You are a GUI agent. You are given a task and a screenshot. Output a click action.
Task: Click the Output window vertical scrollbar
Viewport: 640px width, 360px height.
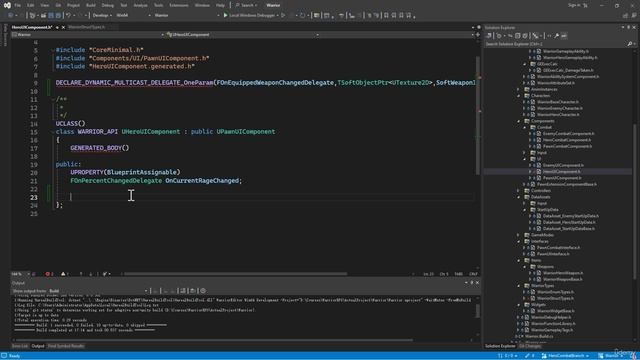(x=477, y=311)
